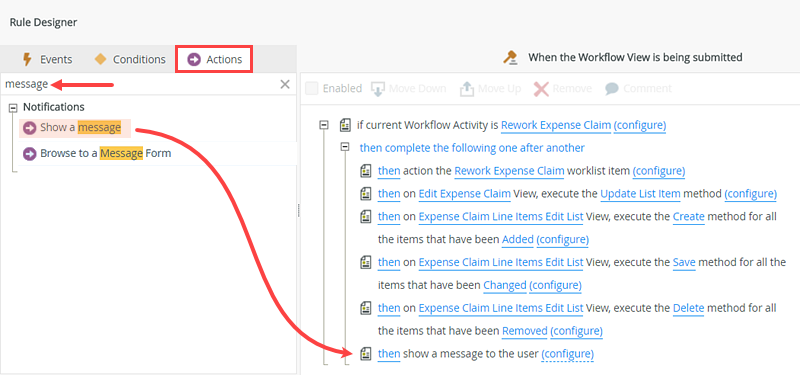Configure the Create method action
The image size is (800, 375).
(x=562, y=239)
